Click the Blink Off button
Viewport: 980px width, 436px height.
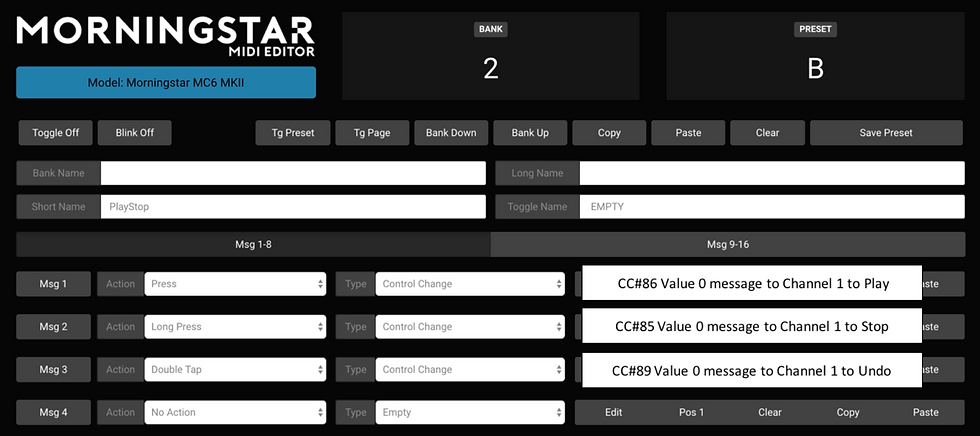pos(134,132)
